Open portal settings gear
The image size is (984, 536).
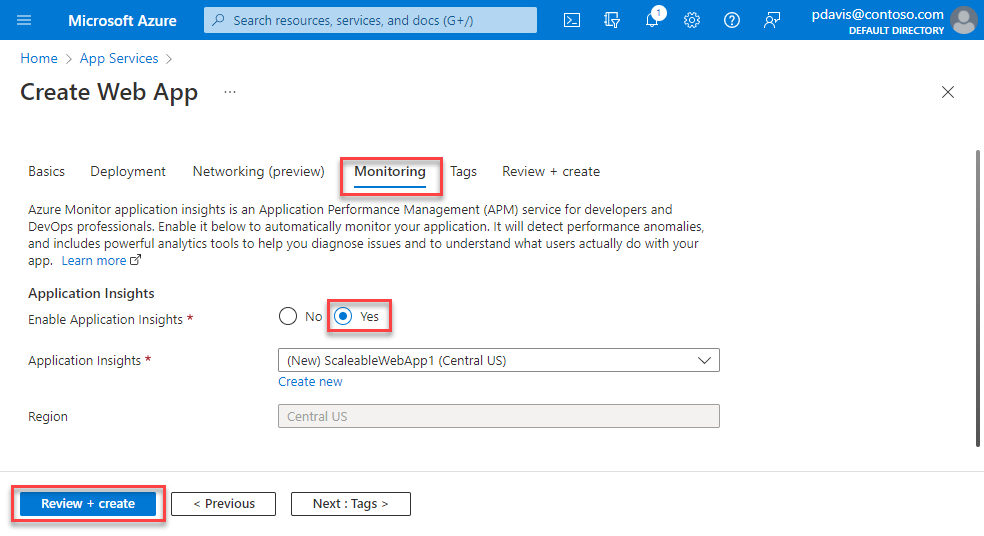pyautogui.click(x=692, y=20)
